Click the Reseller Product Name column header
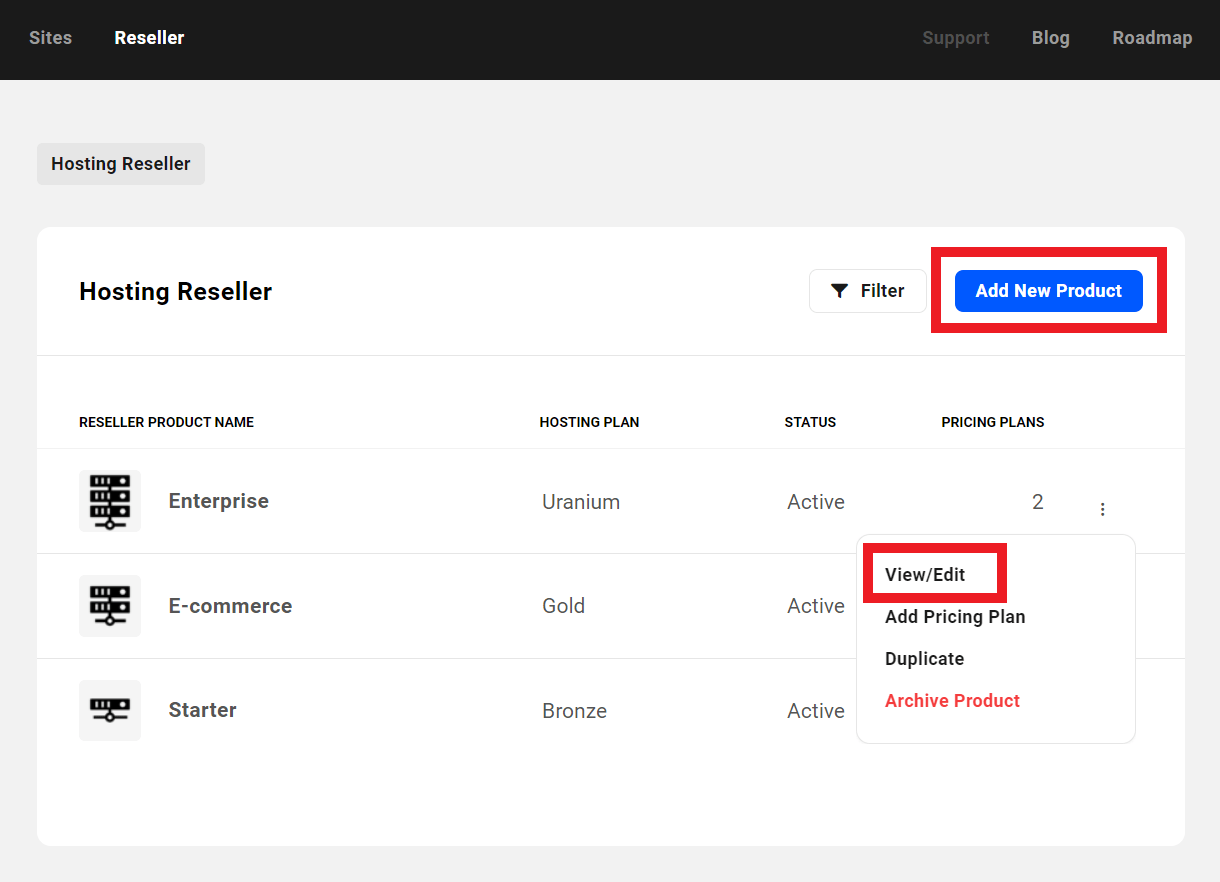The width and height of the screenshot is (1220, 882). click(x=167, y=422)
